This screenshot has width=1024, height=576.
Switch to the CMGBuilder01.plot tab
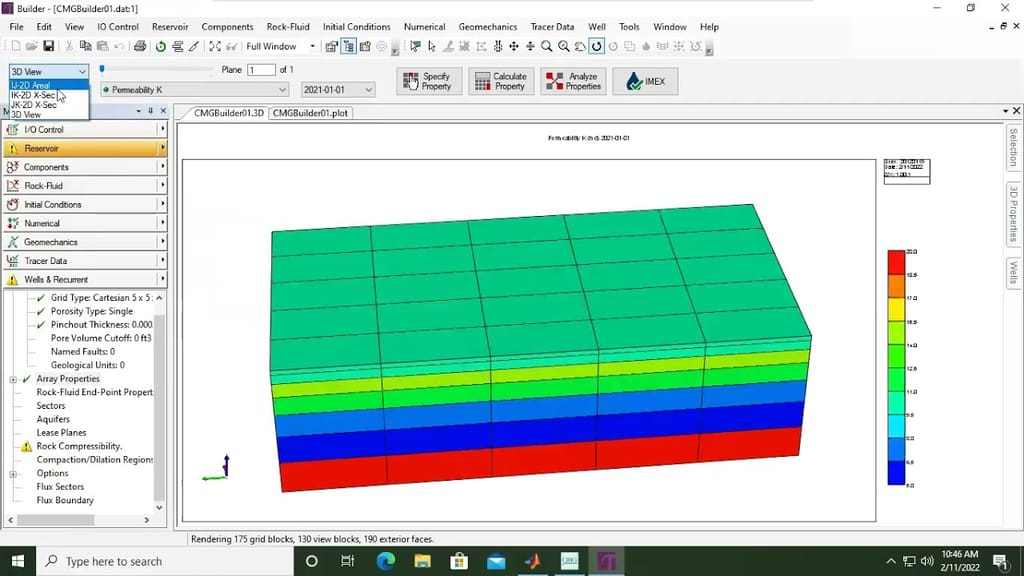coord(310,113)
